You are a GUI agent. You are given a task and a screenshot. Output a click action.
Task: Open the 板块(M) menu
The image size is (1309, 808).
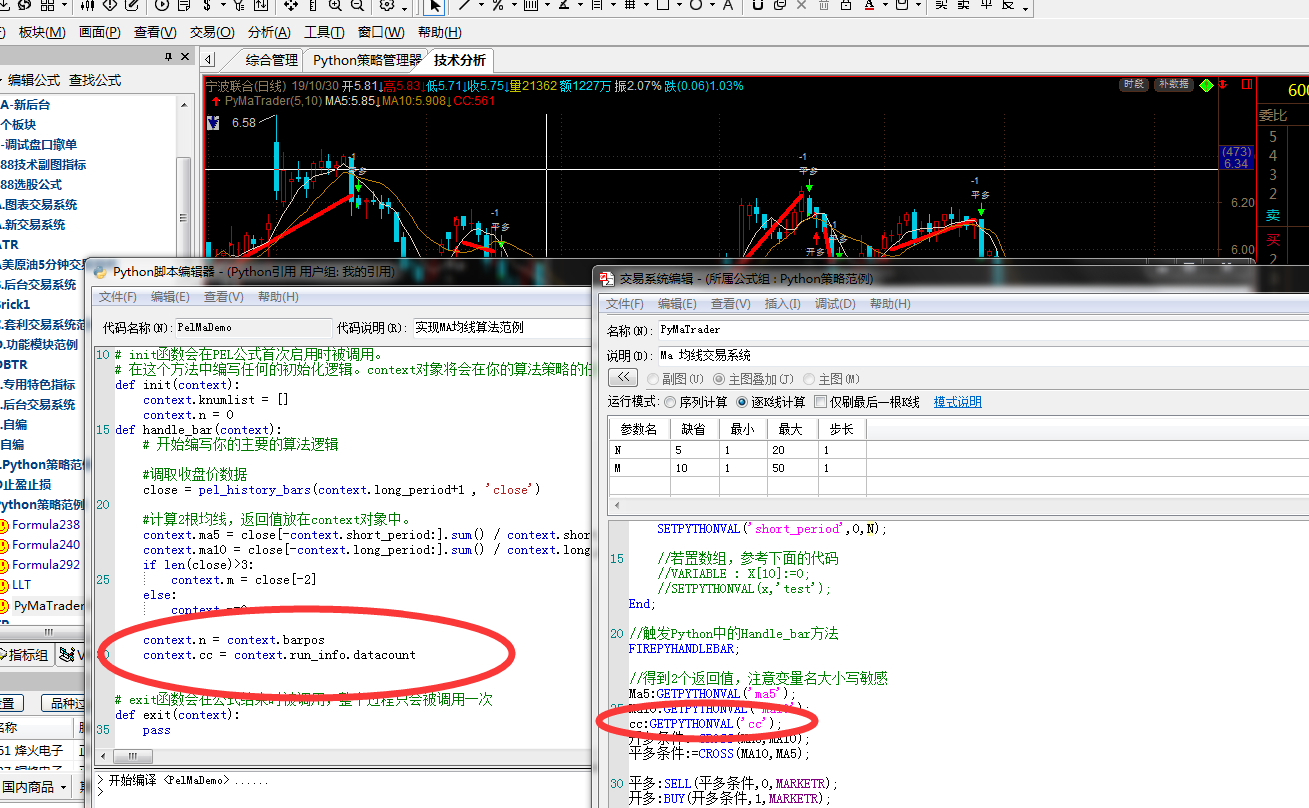pos(42,32)
